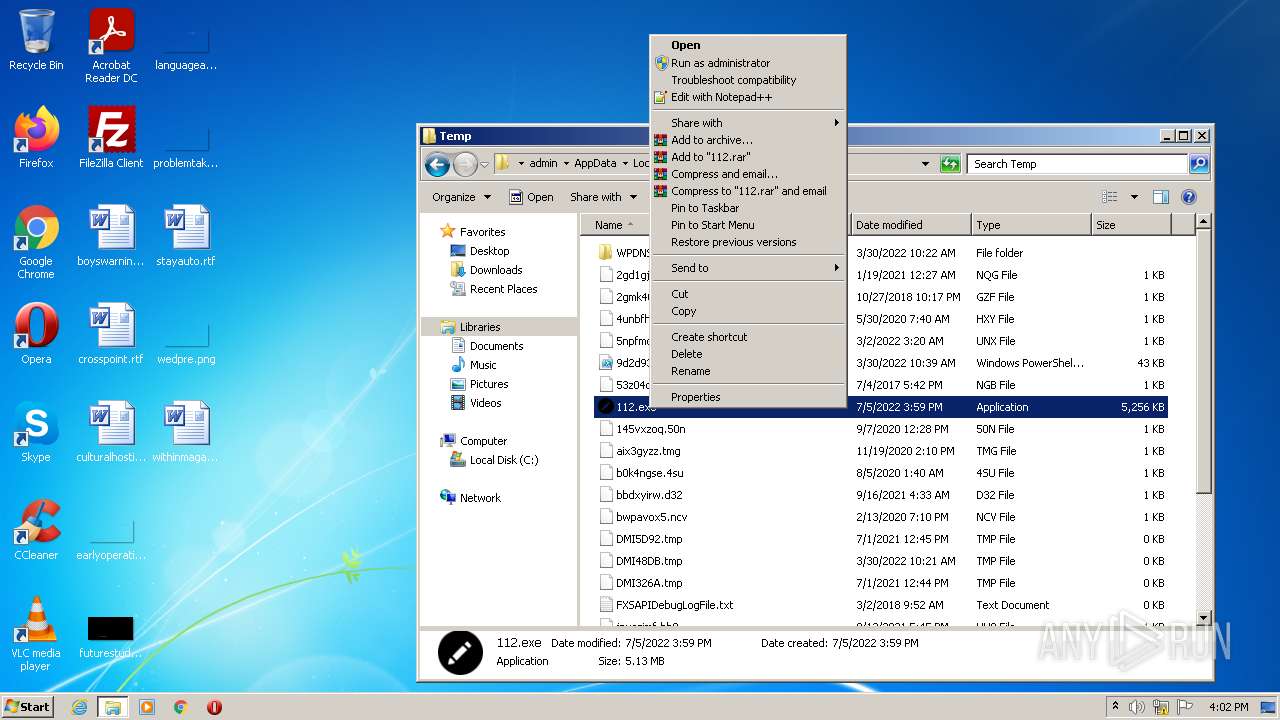The width and height of the screenshot is (1280, 720).
Task: Open Share with toolbar dropdown
Action: click(603, 197)
